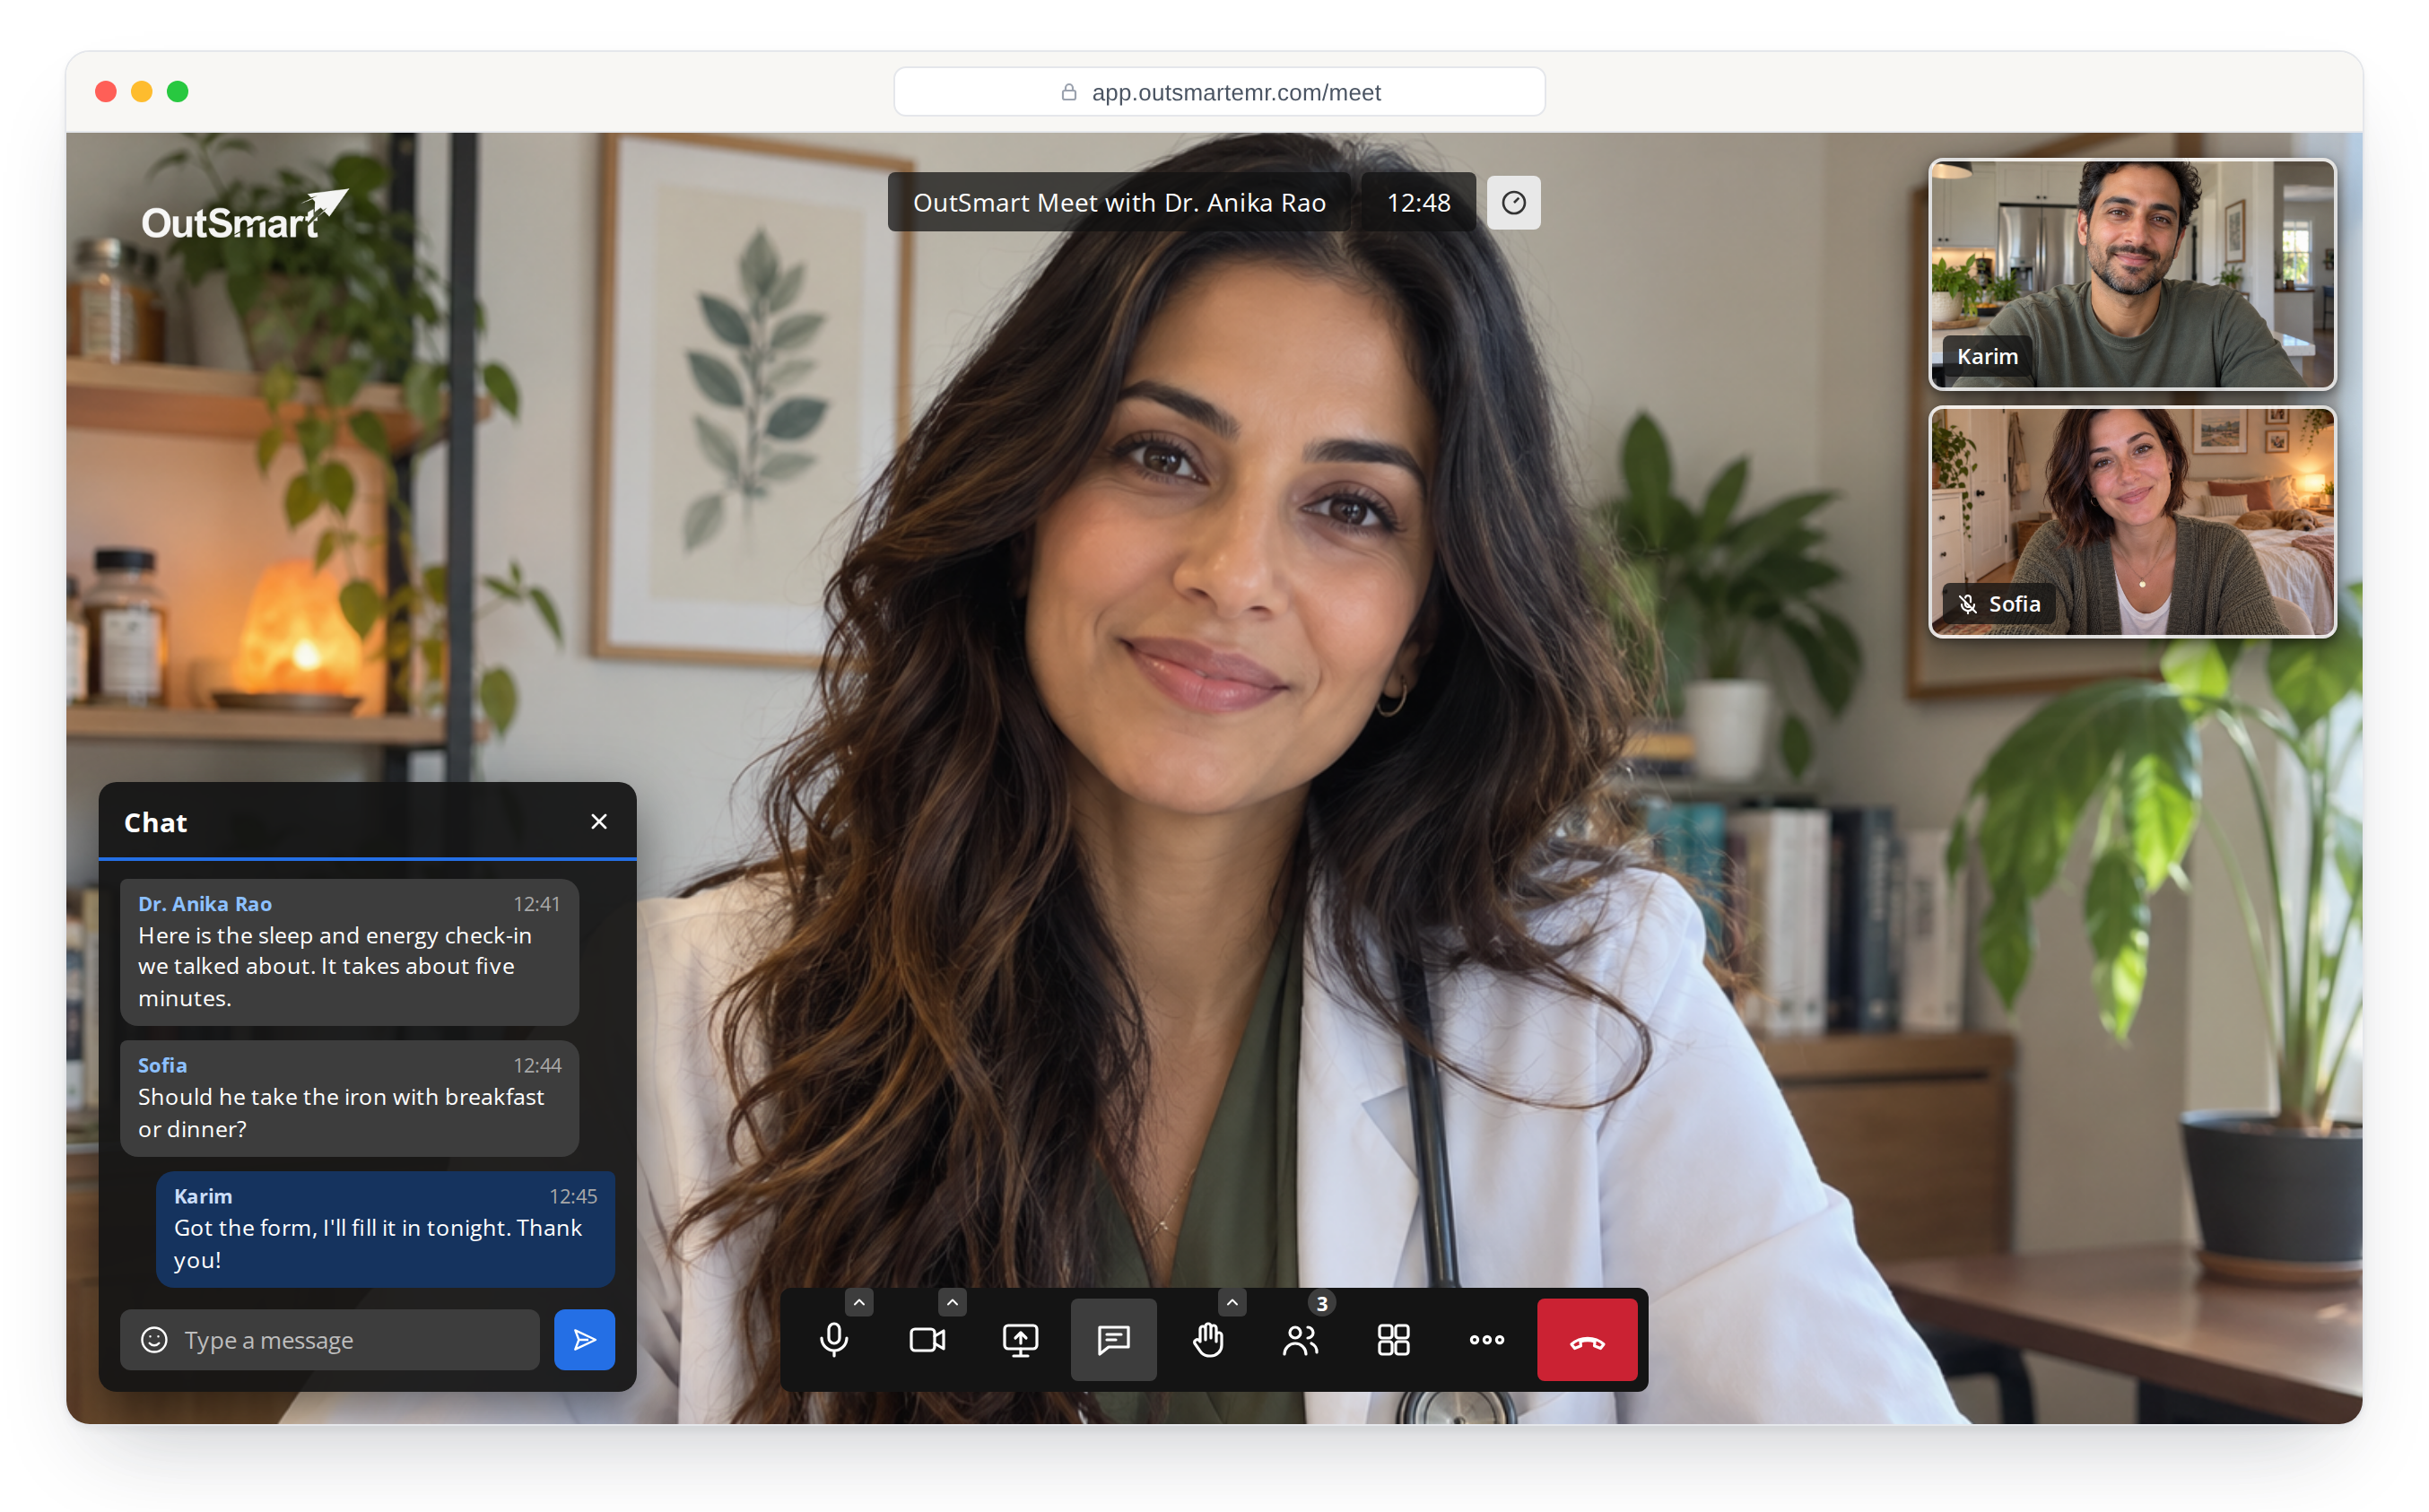Image resolution: width=2429 pixels, height=1512 pixels.
Task: Click the OutSmart logo
Action: (x=245, y=215)
